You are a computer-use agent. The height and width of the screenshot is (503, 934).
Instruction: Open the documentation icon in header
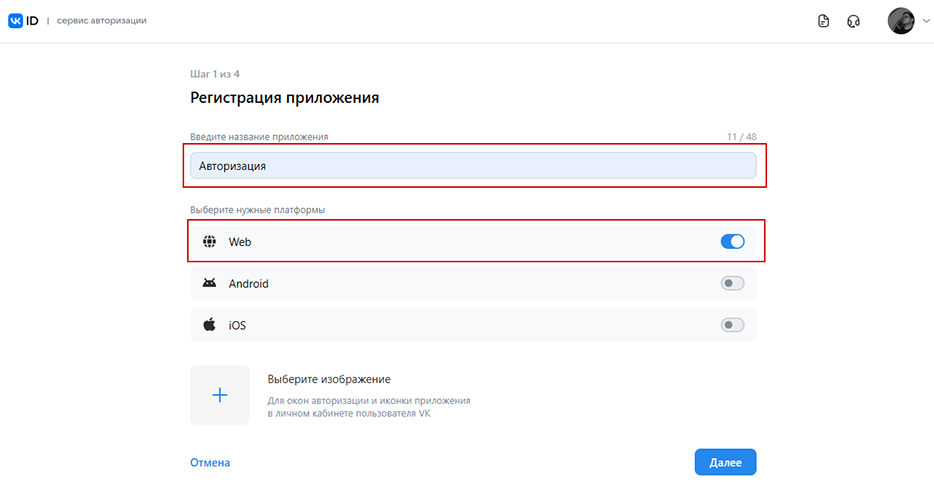pyautogui.click(x=823, y=21)
